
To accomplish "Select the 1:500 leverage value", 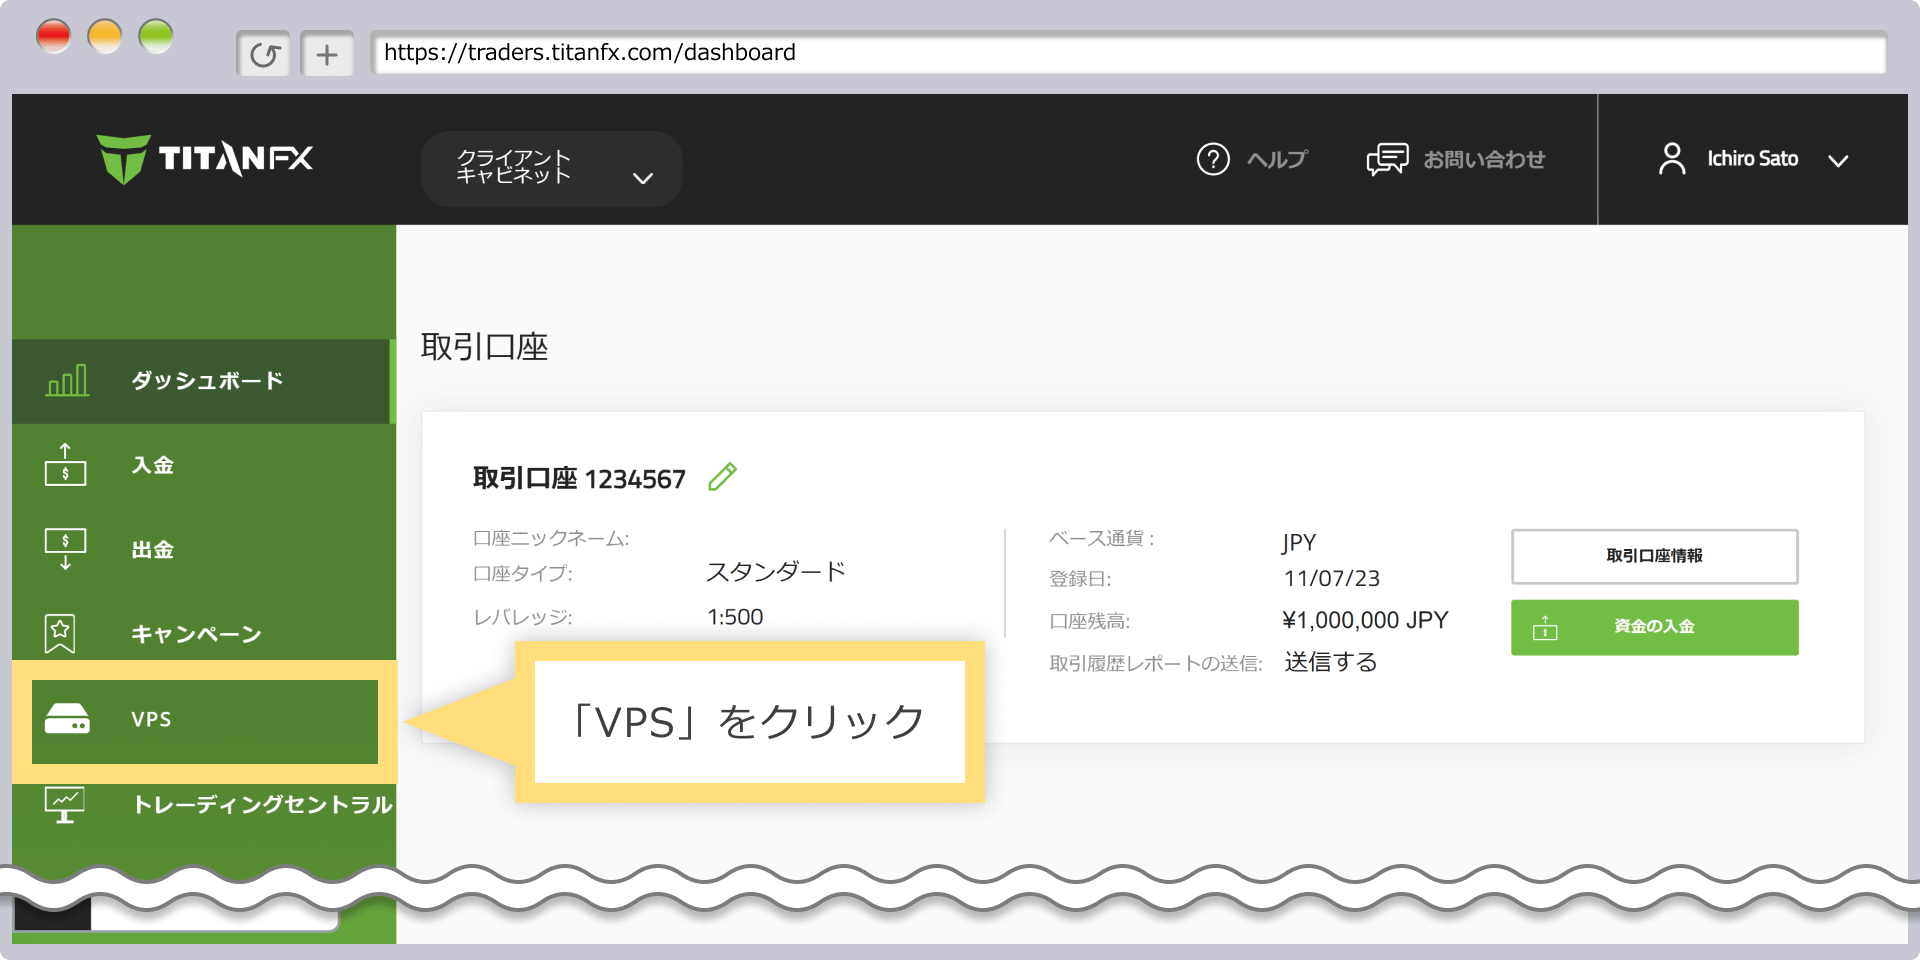I will pos(735,617).
